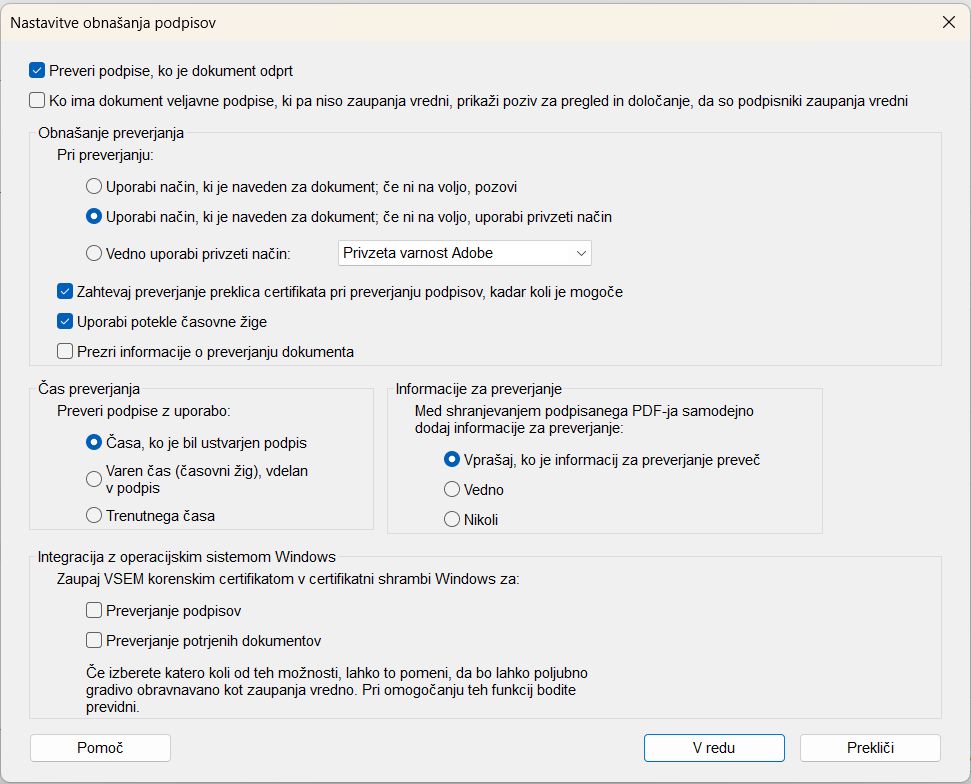Disable 'Uporabi potekle časovne žige' checkbox
The image size is (971, 784).
tap(66, 322)
